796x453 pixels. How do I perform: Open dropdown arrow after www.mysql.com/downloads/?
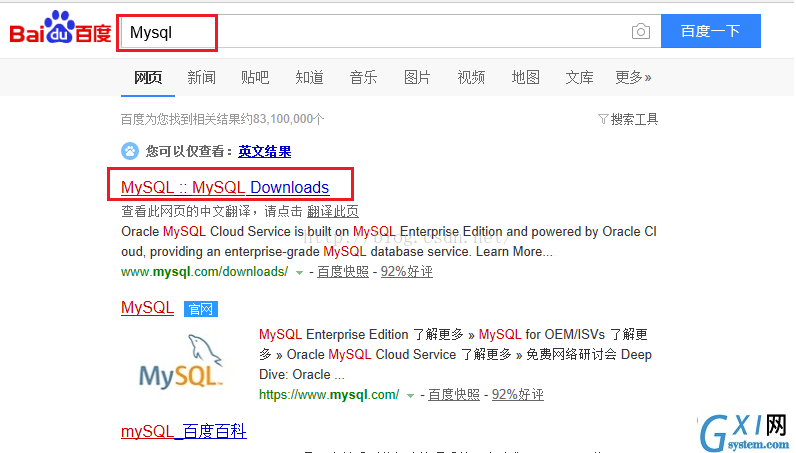pos(300,273)
